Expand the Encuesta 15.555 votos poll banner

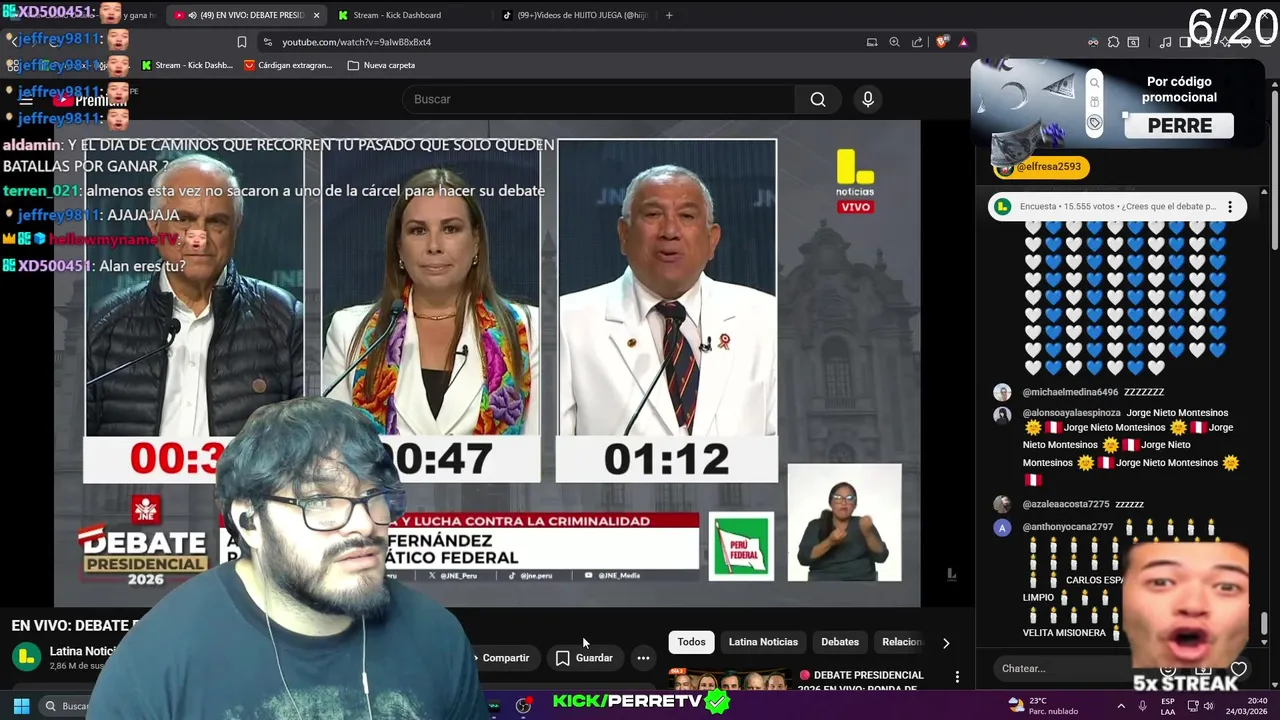pos(1118,207)
